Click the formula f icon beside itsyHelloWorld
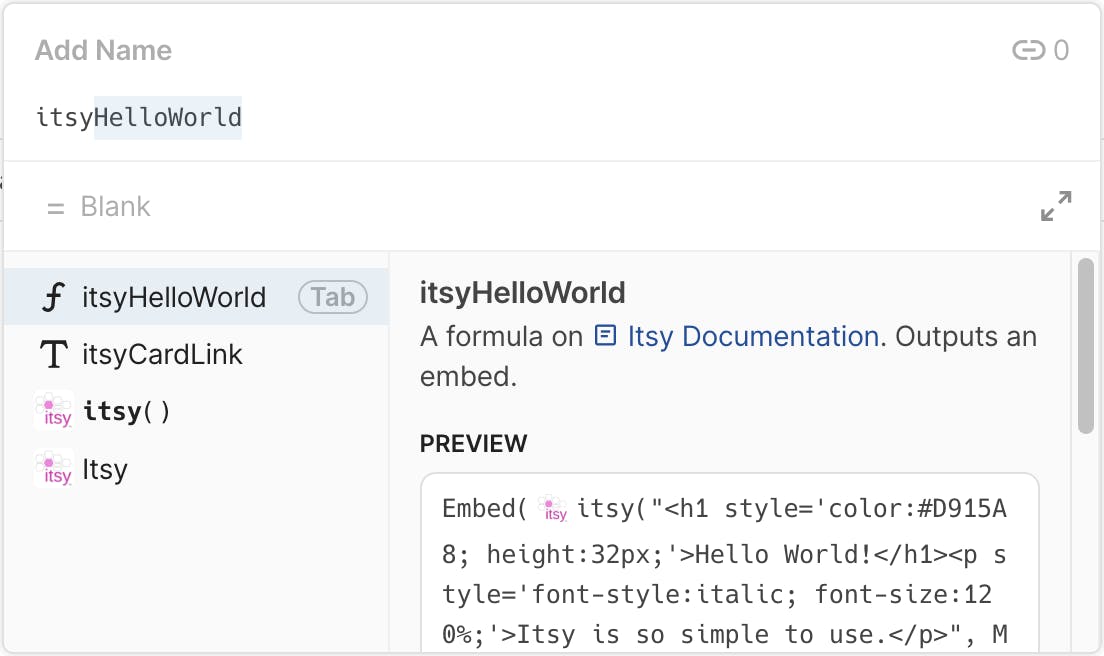This screenshot has width=1104, height=656. [x=54, y=297]
